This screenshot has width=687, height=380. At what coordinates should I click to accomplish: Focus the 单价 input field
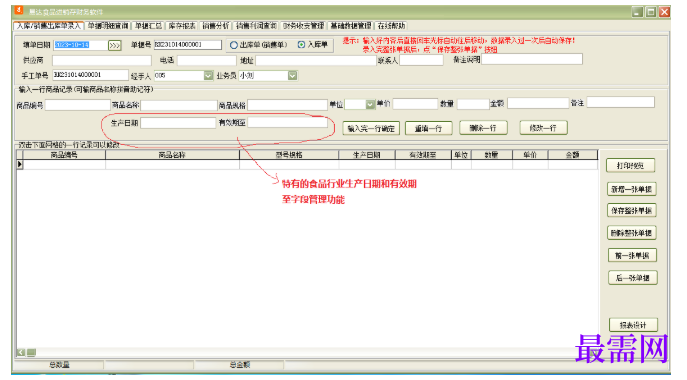[x=415, y=104]
